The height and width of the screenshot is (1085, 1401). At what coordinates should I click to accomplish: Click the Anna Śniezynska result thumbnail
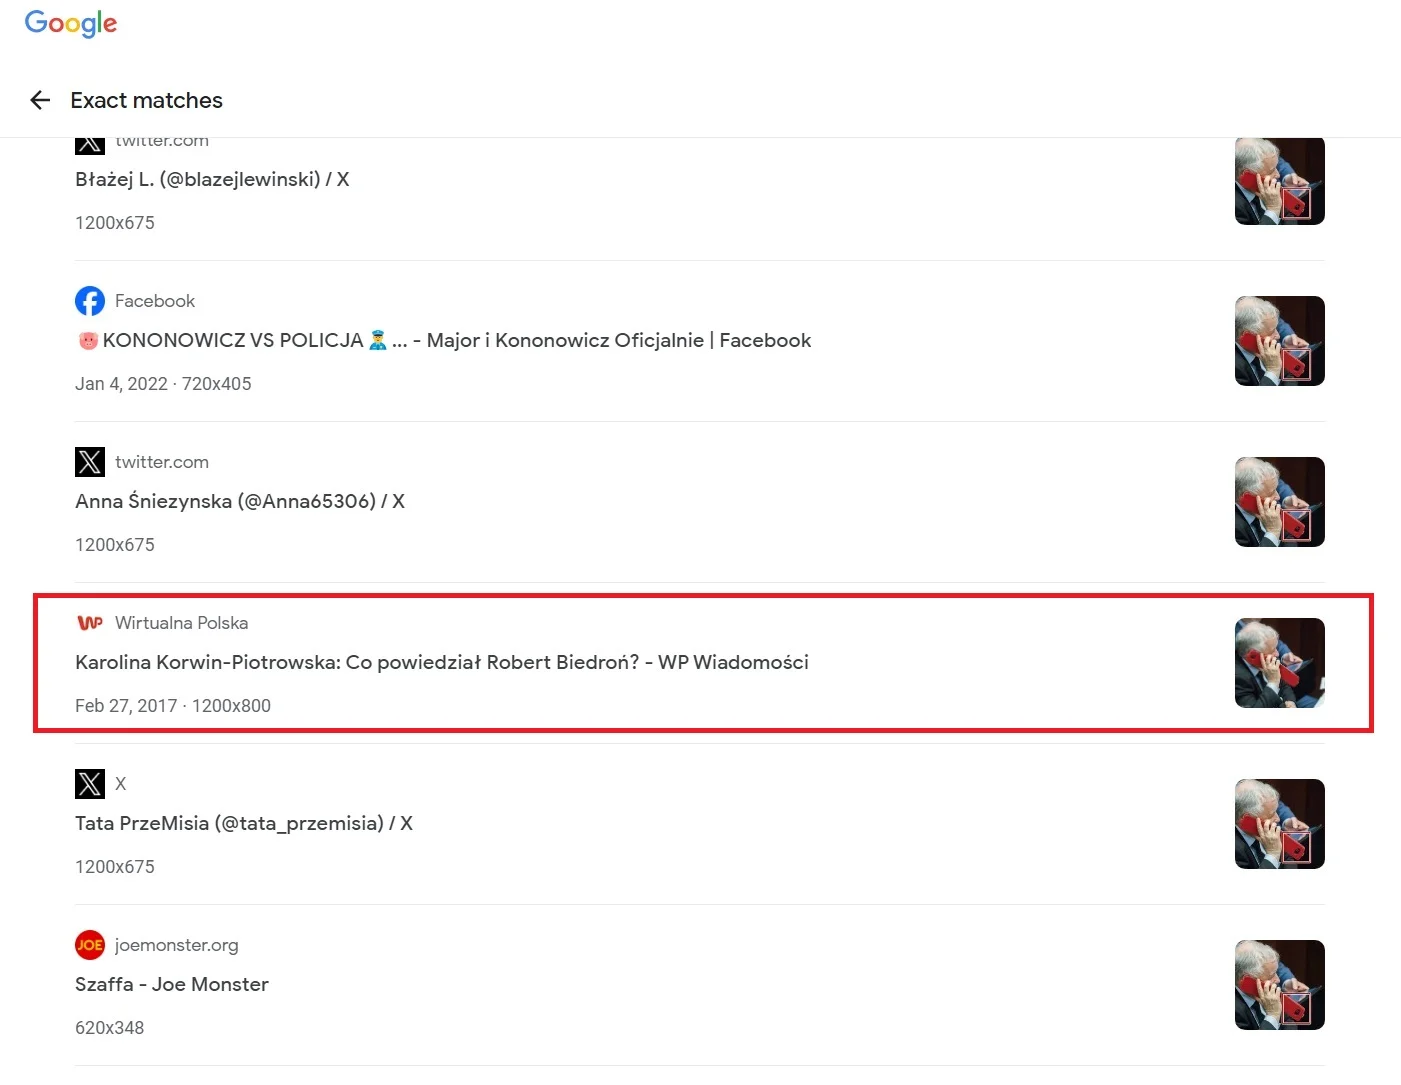tap(1280, 502)
